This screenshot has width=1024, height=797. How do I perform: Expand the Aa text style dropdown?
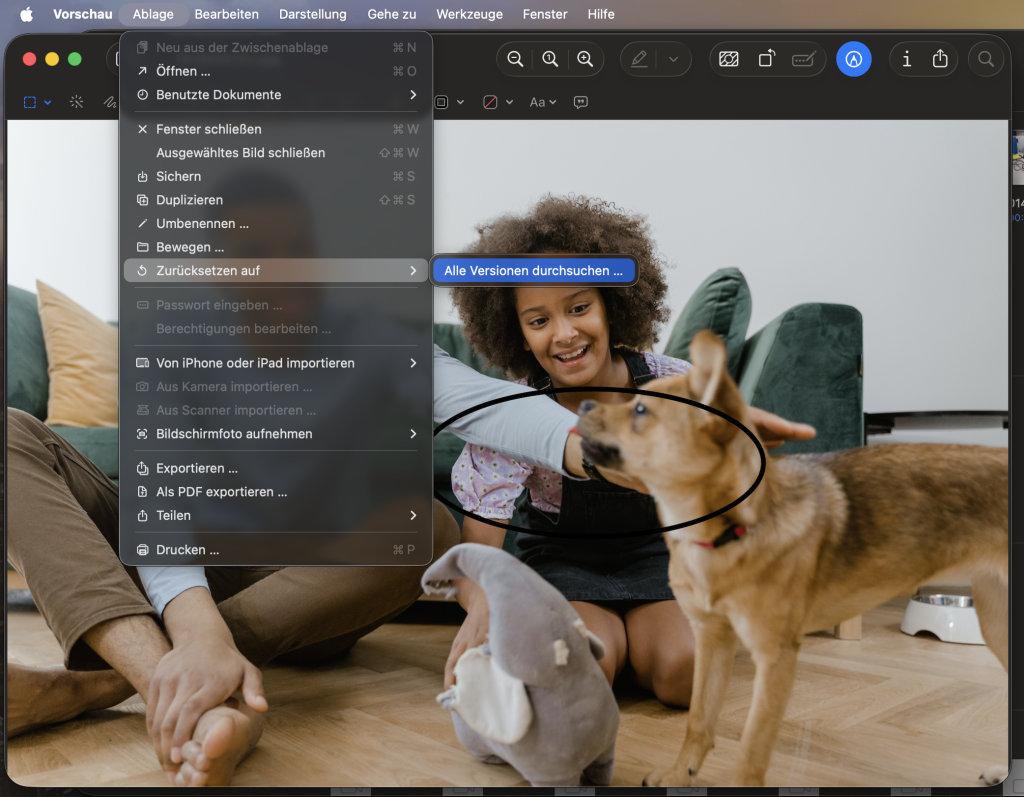(x=543, y=102)
